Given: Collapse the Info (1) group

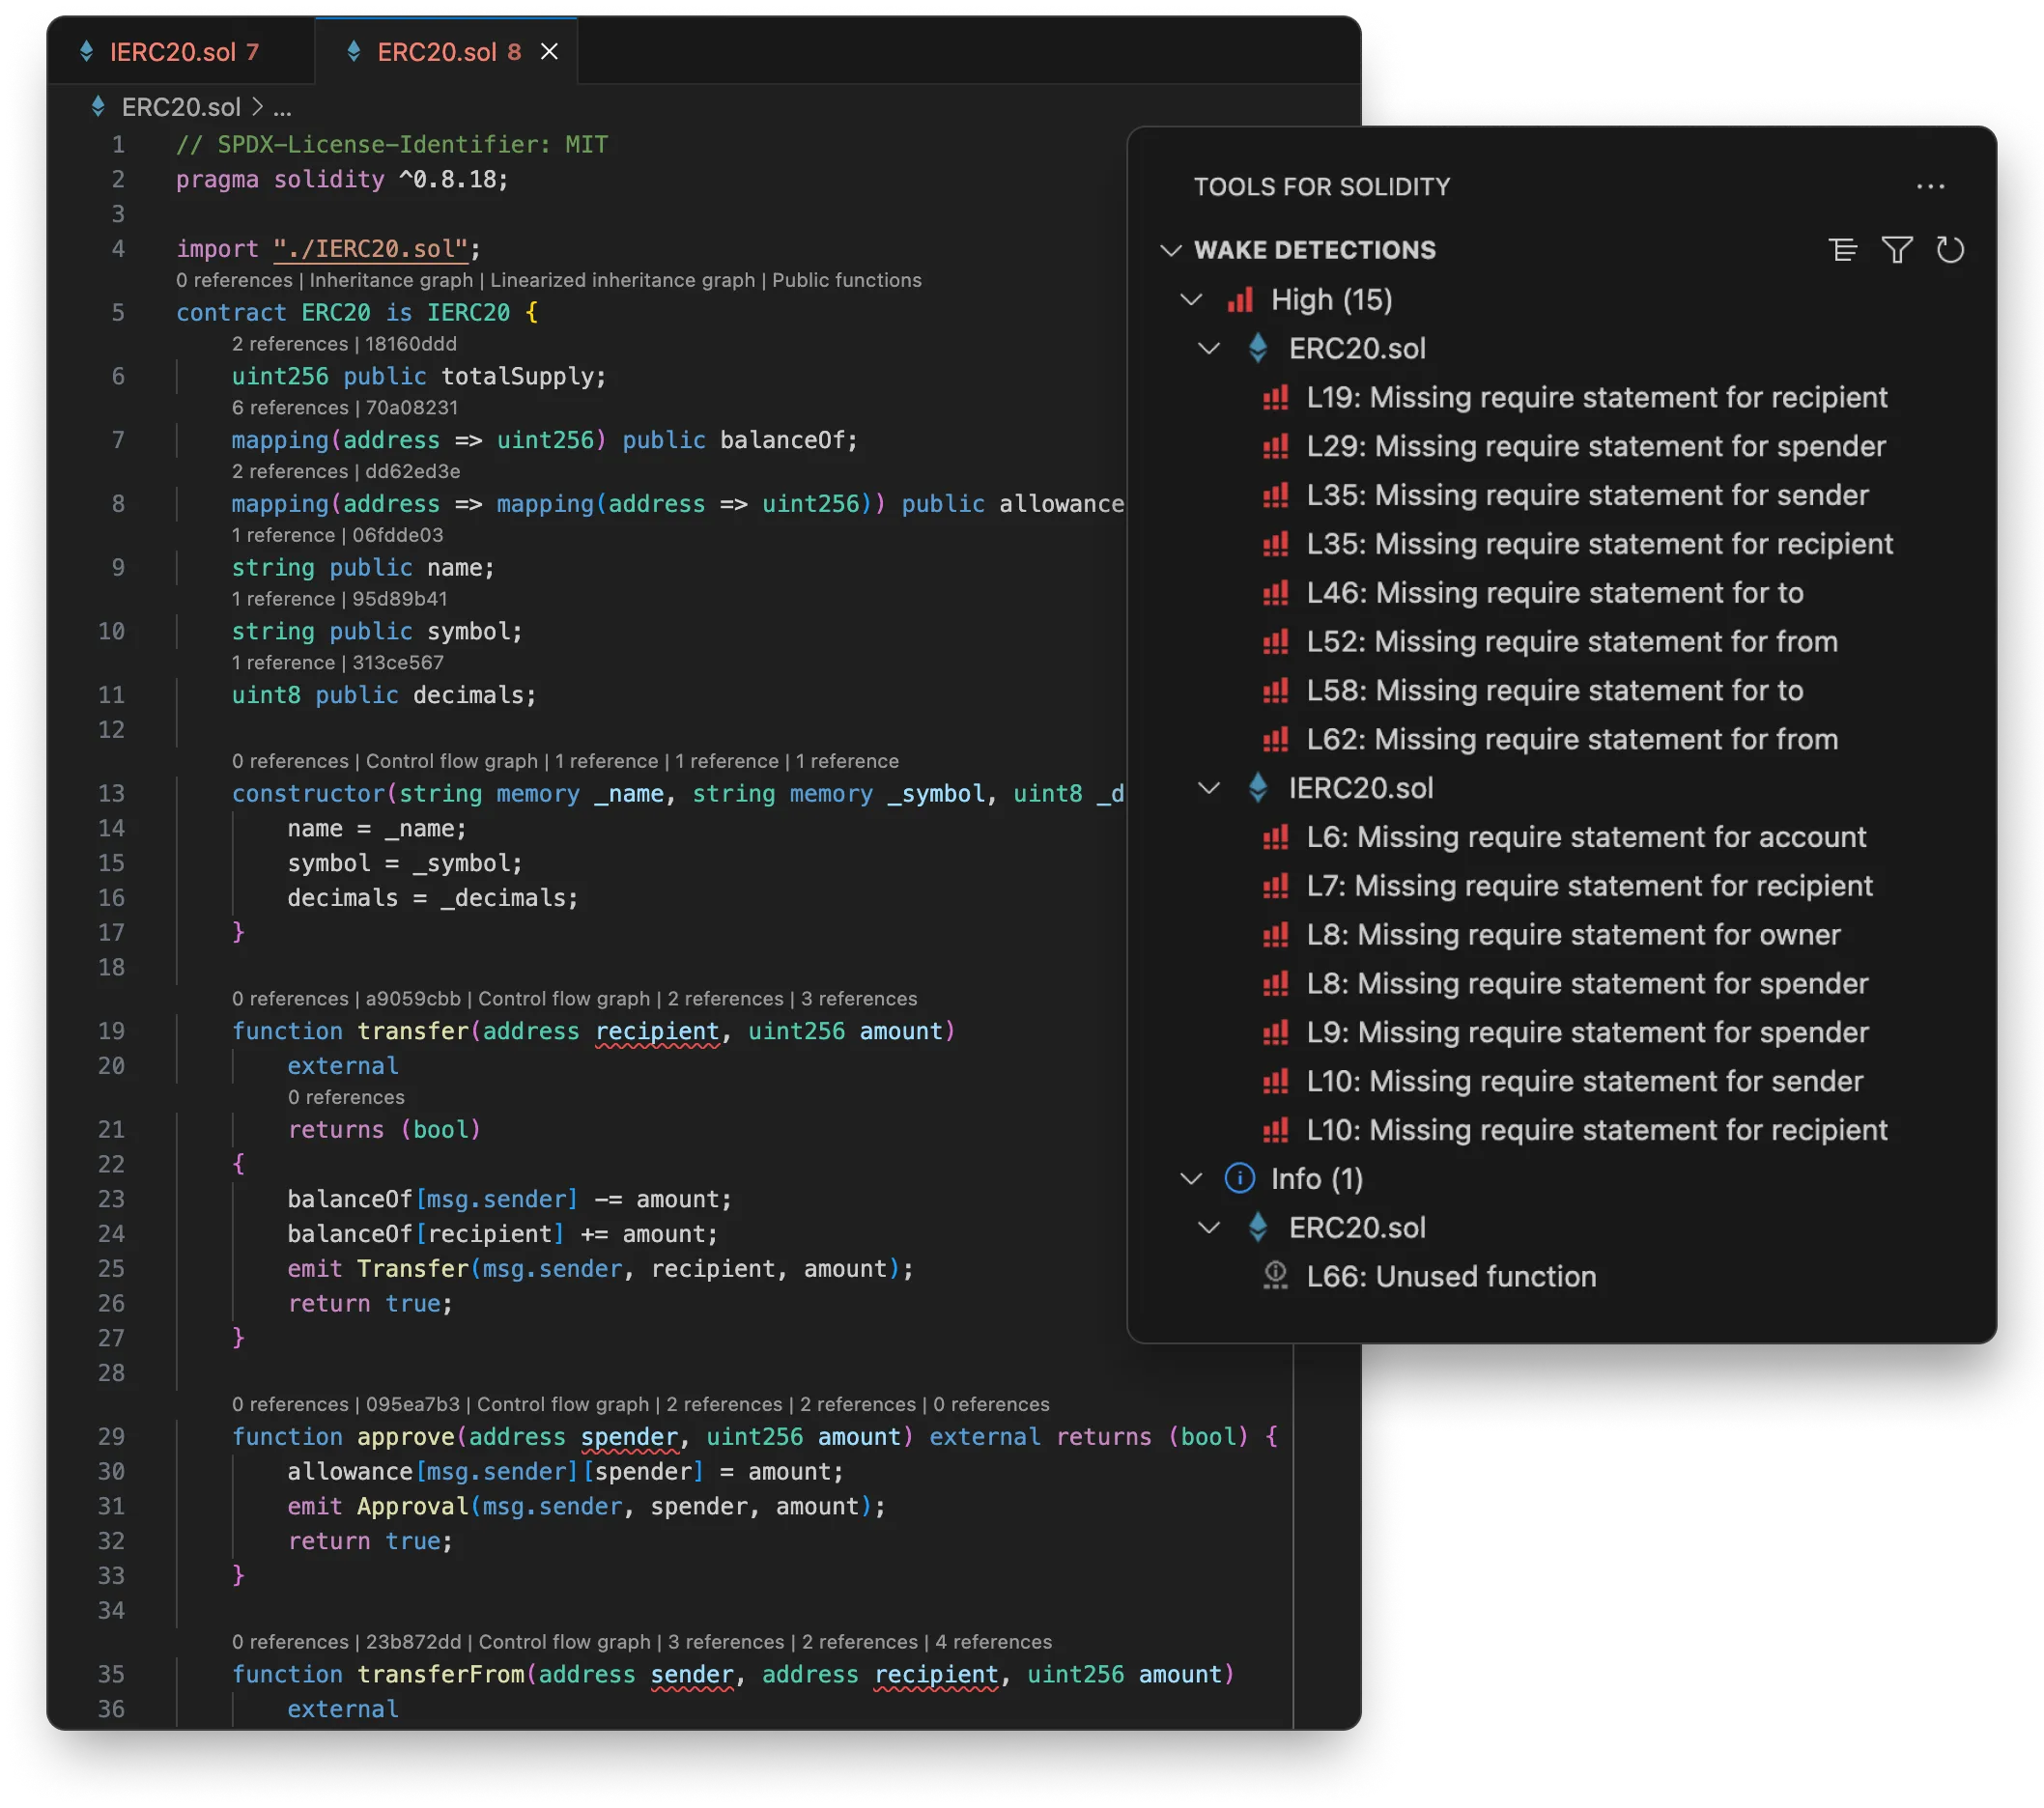Looking at the screenshot, I should 1190,1178.
